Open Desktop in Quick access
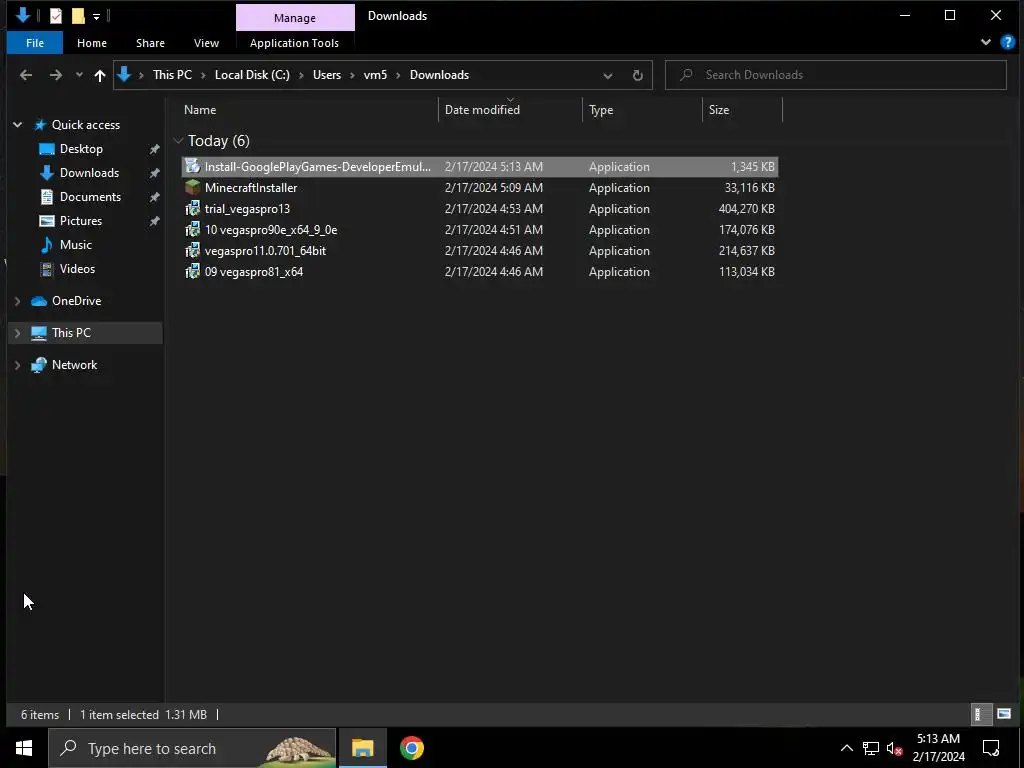Viewport: 1024px width, 768px height. [81, 149]
